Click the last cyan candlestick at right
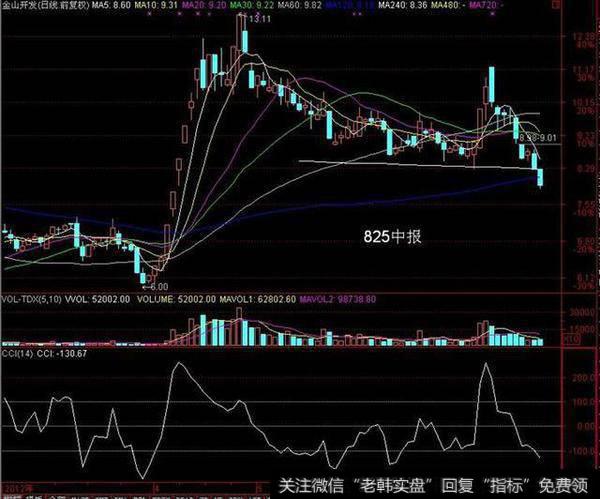600x499 pixels. [x=540, y=177]
